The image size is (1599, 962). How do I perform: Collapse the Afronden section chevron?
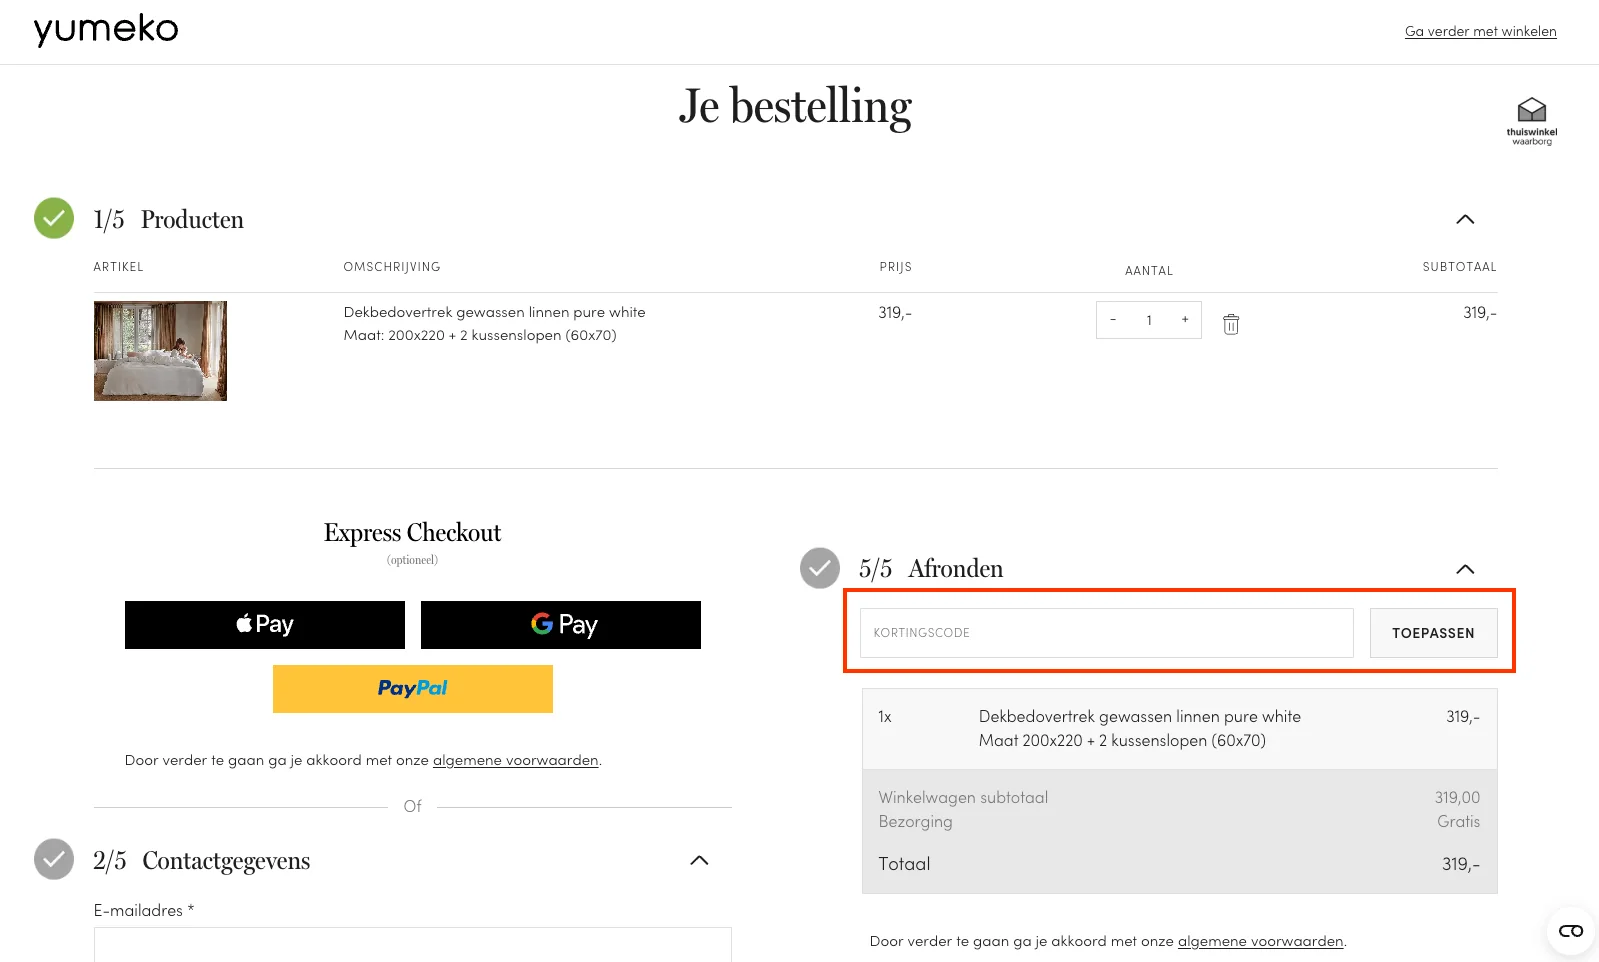pos(1465,569)
